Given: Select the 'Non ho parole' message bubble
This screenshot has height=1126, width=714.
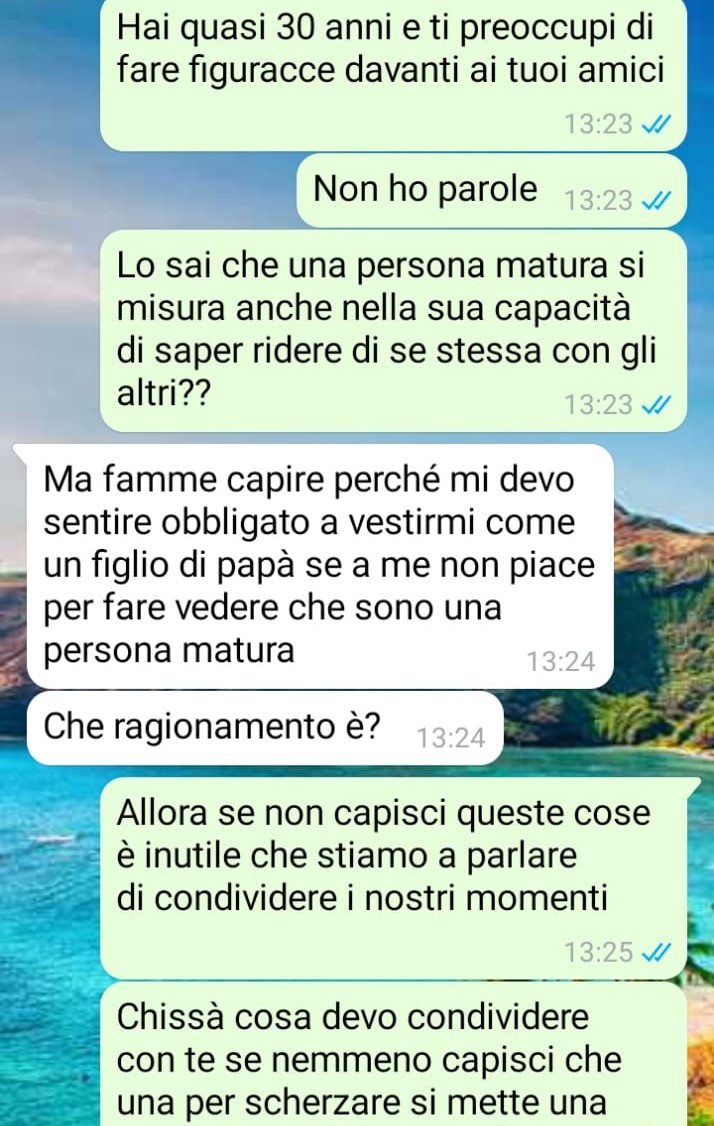Looking at the screenshot, I should [x=491, y=191].
